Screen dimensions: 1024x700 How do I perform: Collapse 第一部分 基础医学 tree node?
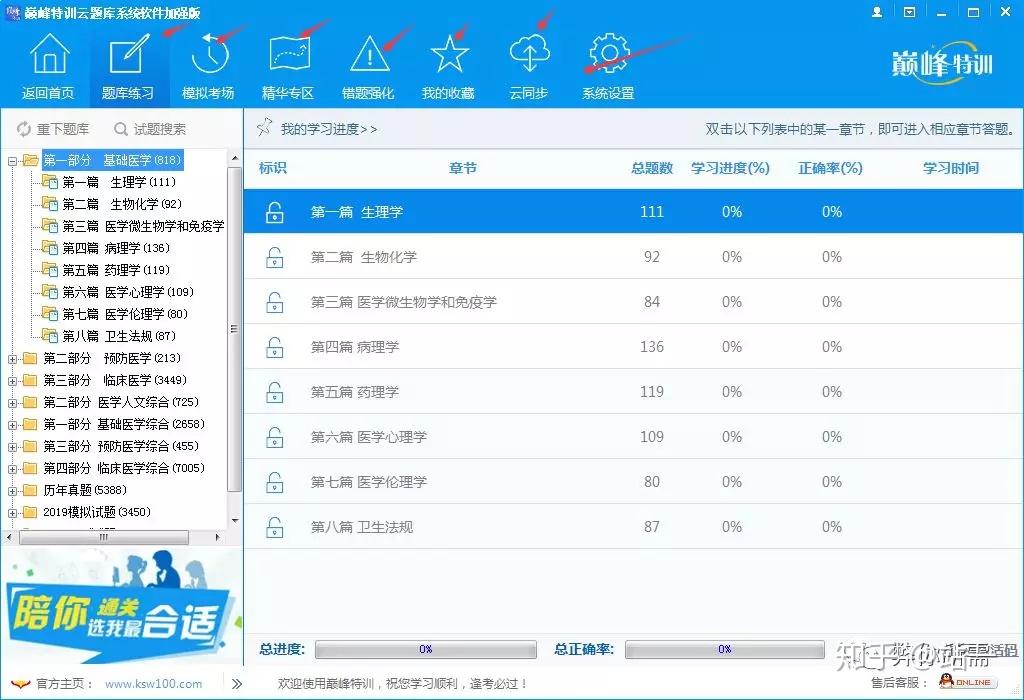(x=12, y=161)
